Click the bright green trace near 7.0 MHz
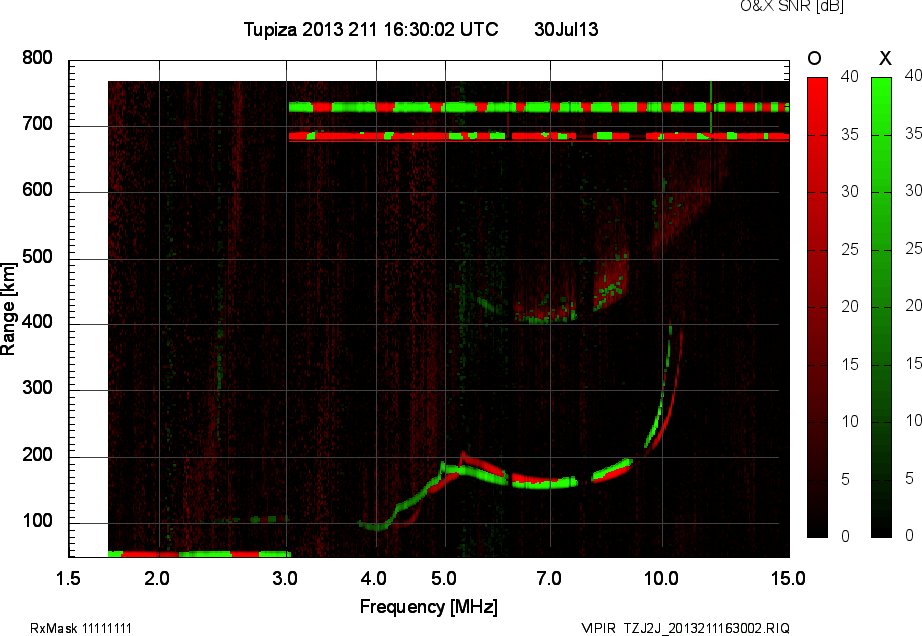 tap(545, 483)
